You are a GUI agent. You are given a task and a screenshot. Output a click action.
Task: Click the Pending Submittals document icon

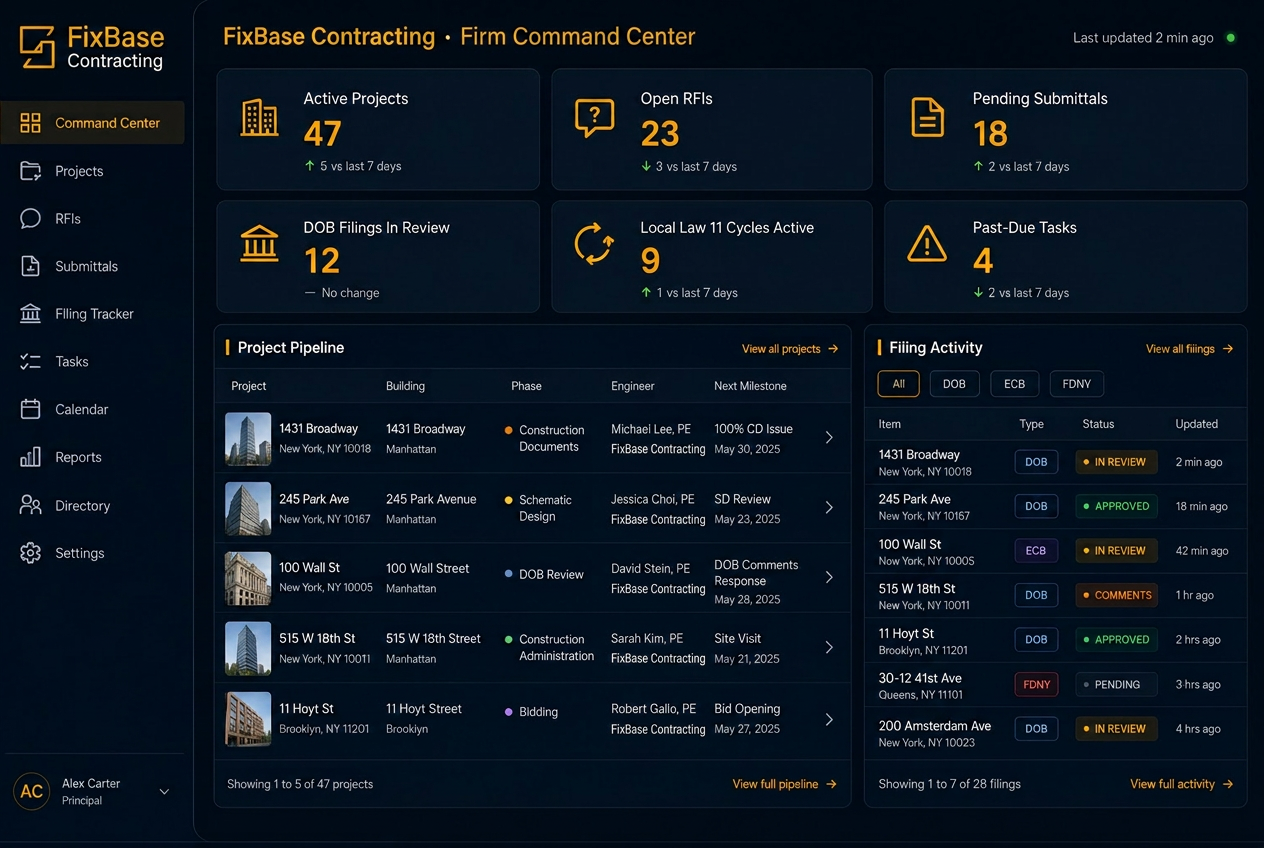pyautogui.click(x=927, y=118)
